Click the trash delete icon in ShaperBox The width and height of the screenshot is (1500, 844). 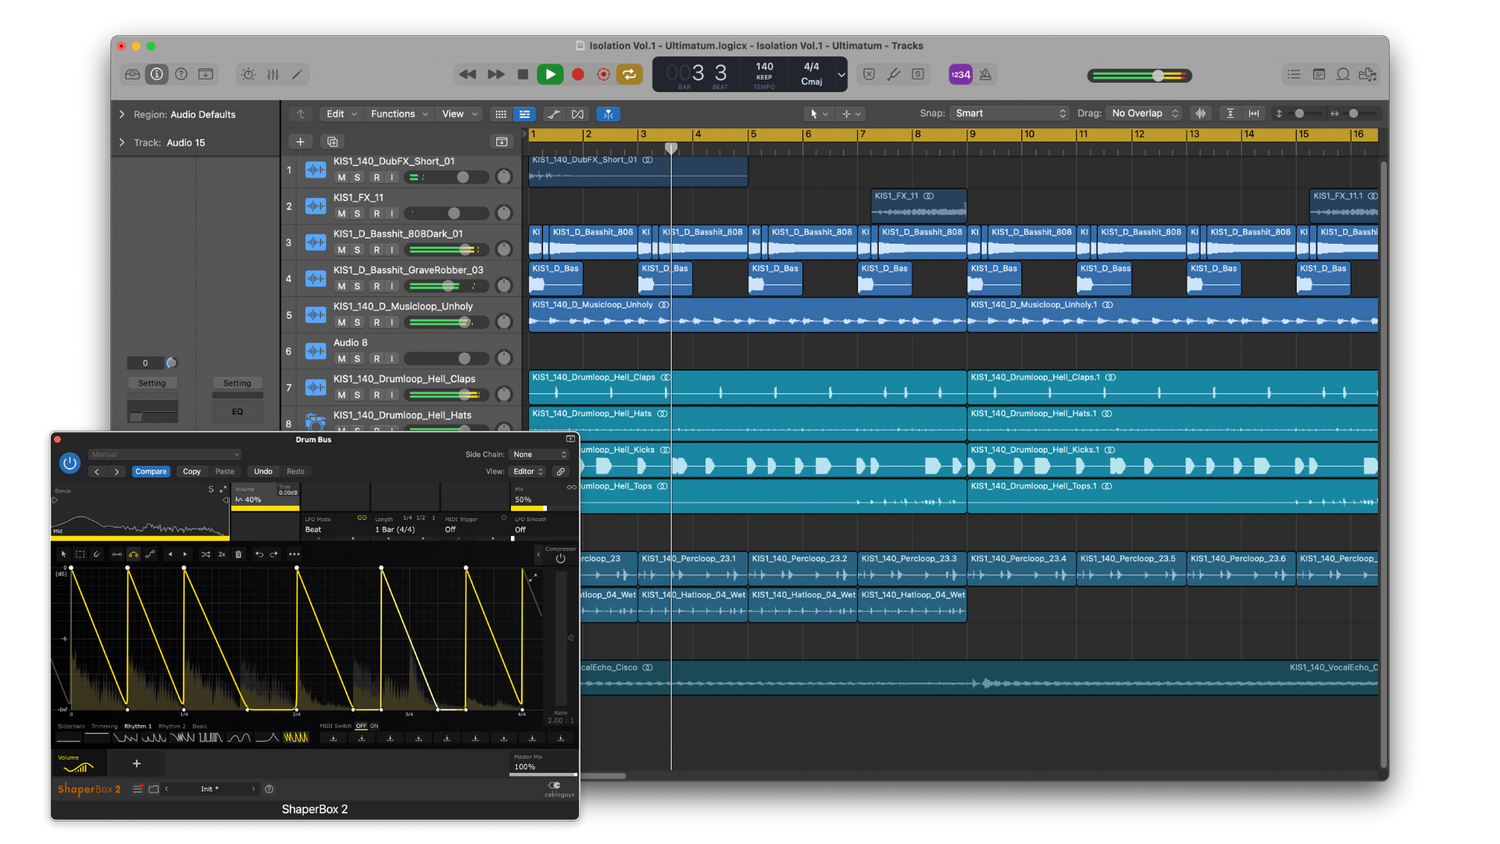click(238, 554)
